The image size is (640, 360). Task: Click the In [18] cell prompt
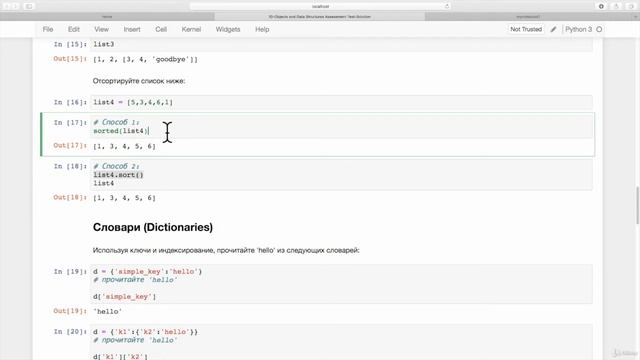click(x=70, y=166)
